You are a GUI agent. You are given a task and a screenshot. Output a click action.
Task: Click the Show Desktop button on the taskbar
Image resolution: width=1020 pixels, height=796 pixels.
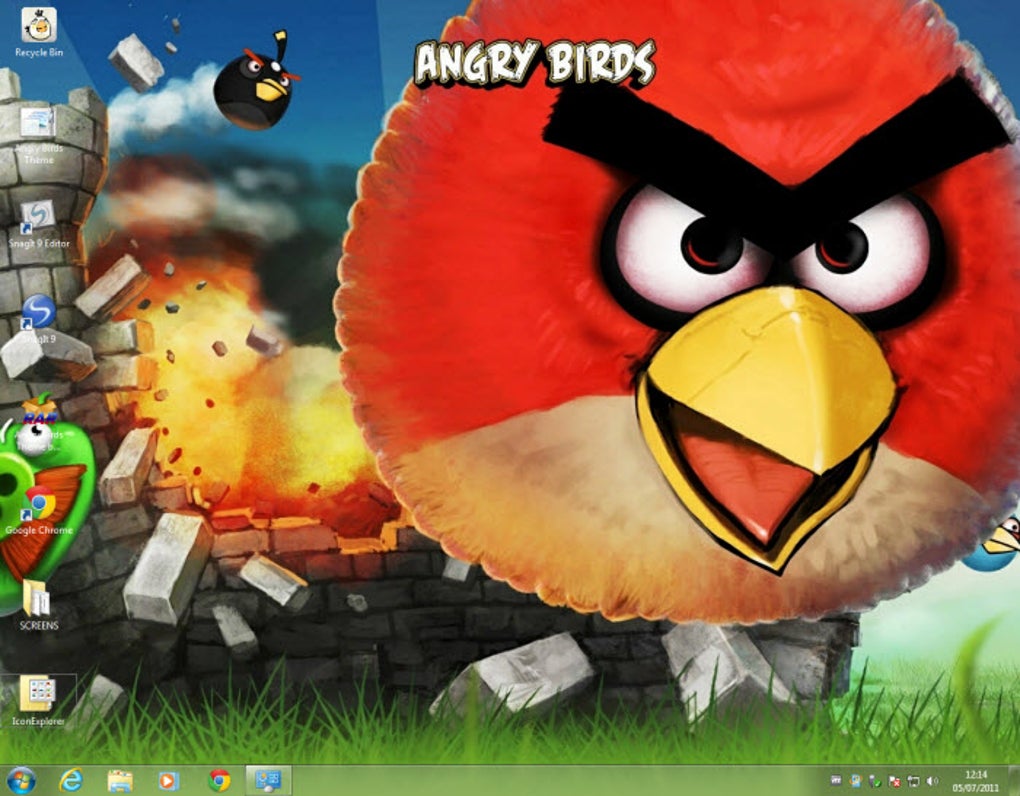click(x=1014, y=780)
